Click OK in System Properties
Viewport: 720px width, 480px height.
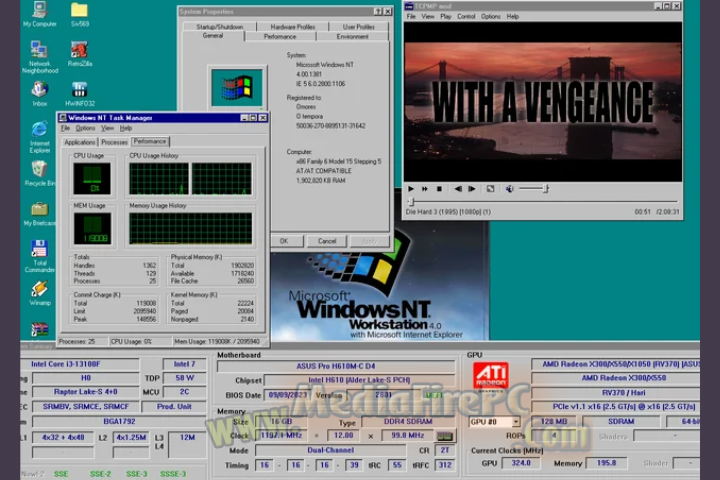(284, 241)
